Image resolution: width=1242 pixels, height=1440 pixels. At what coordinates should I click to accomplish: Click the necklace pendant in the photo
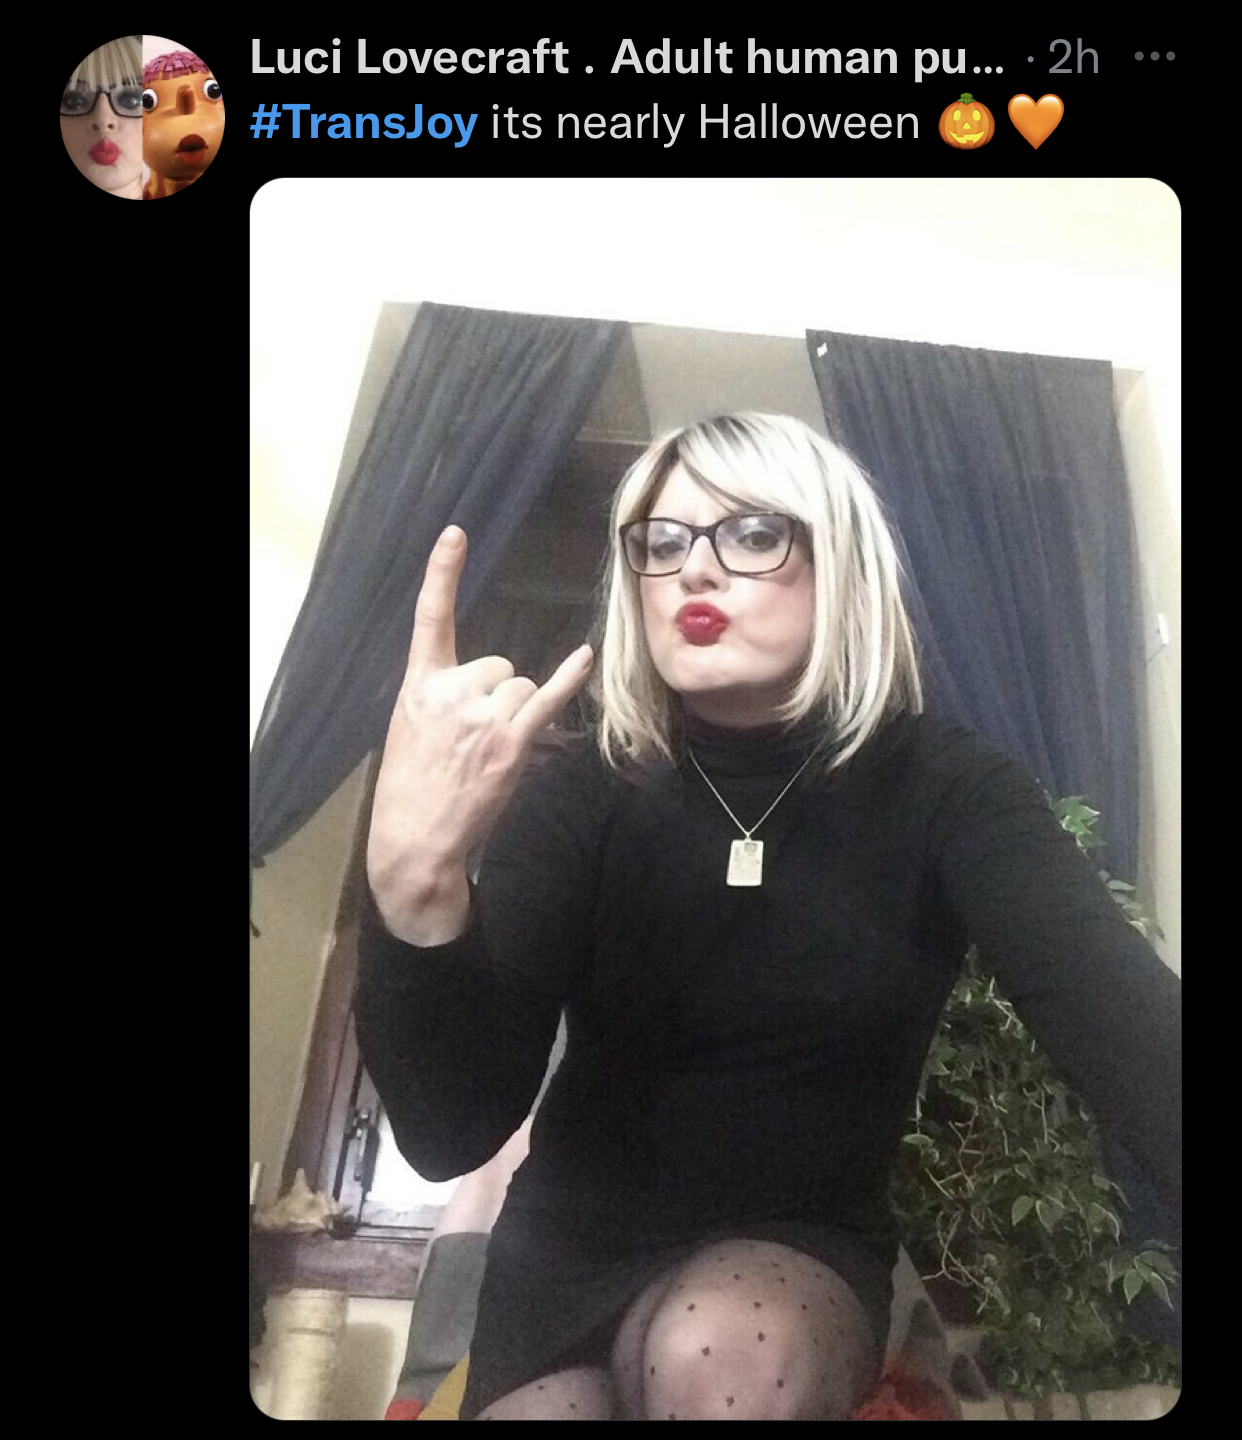(x=745, y=862)
